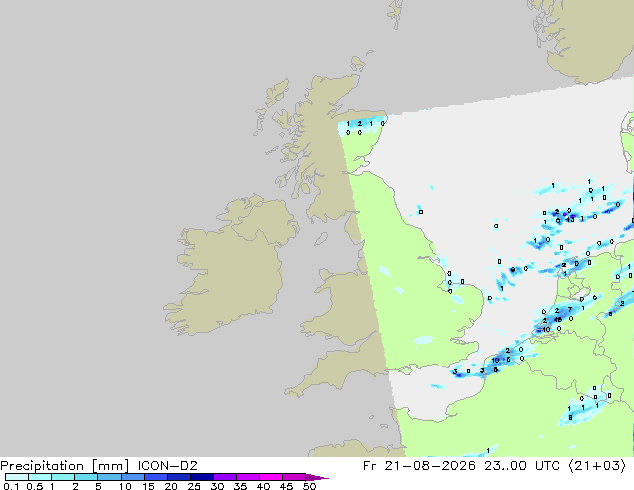This screenshot has height=490, width=634.
Task: Click the 13 mm value in North Sea
Action: coord(570,220)
